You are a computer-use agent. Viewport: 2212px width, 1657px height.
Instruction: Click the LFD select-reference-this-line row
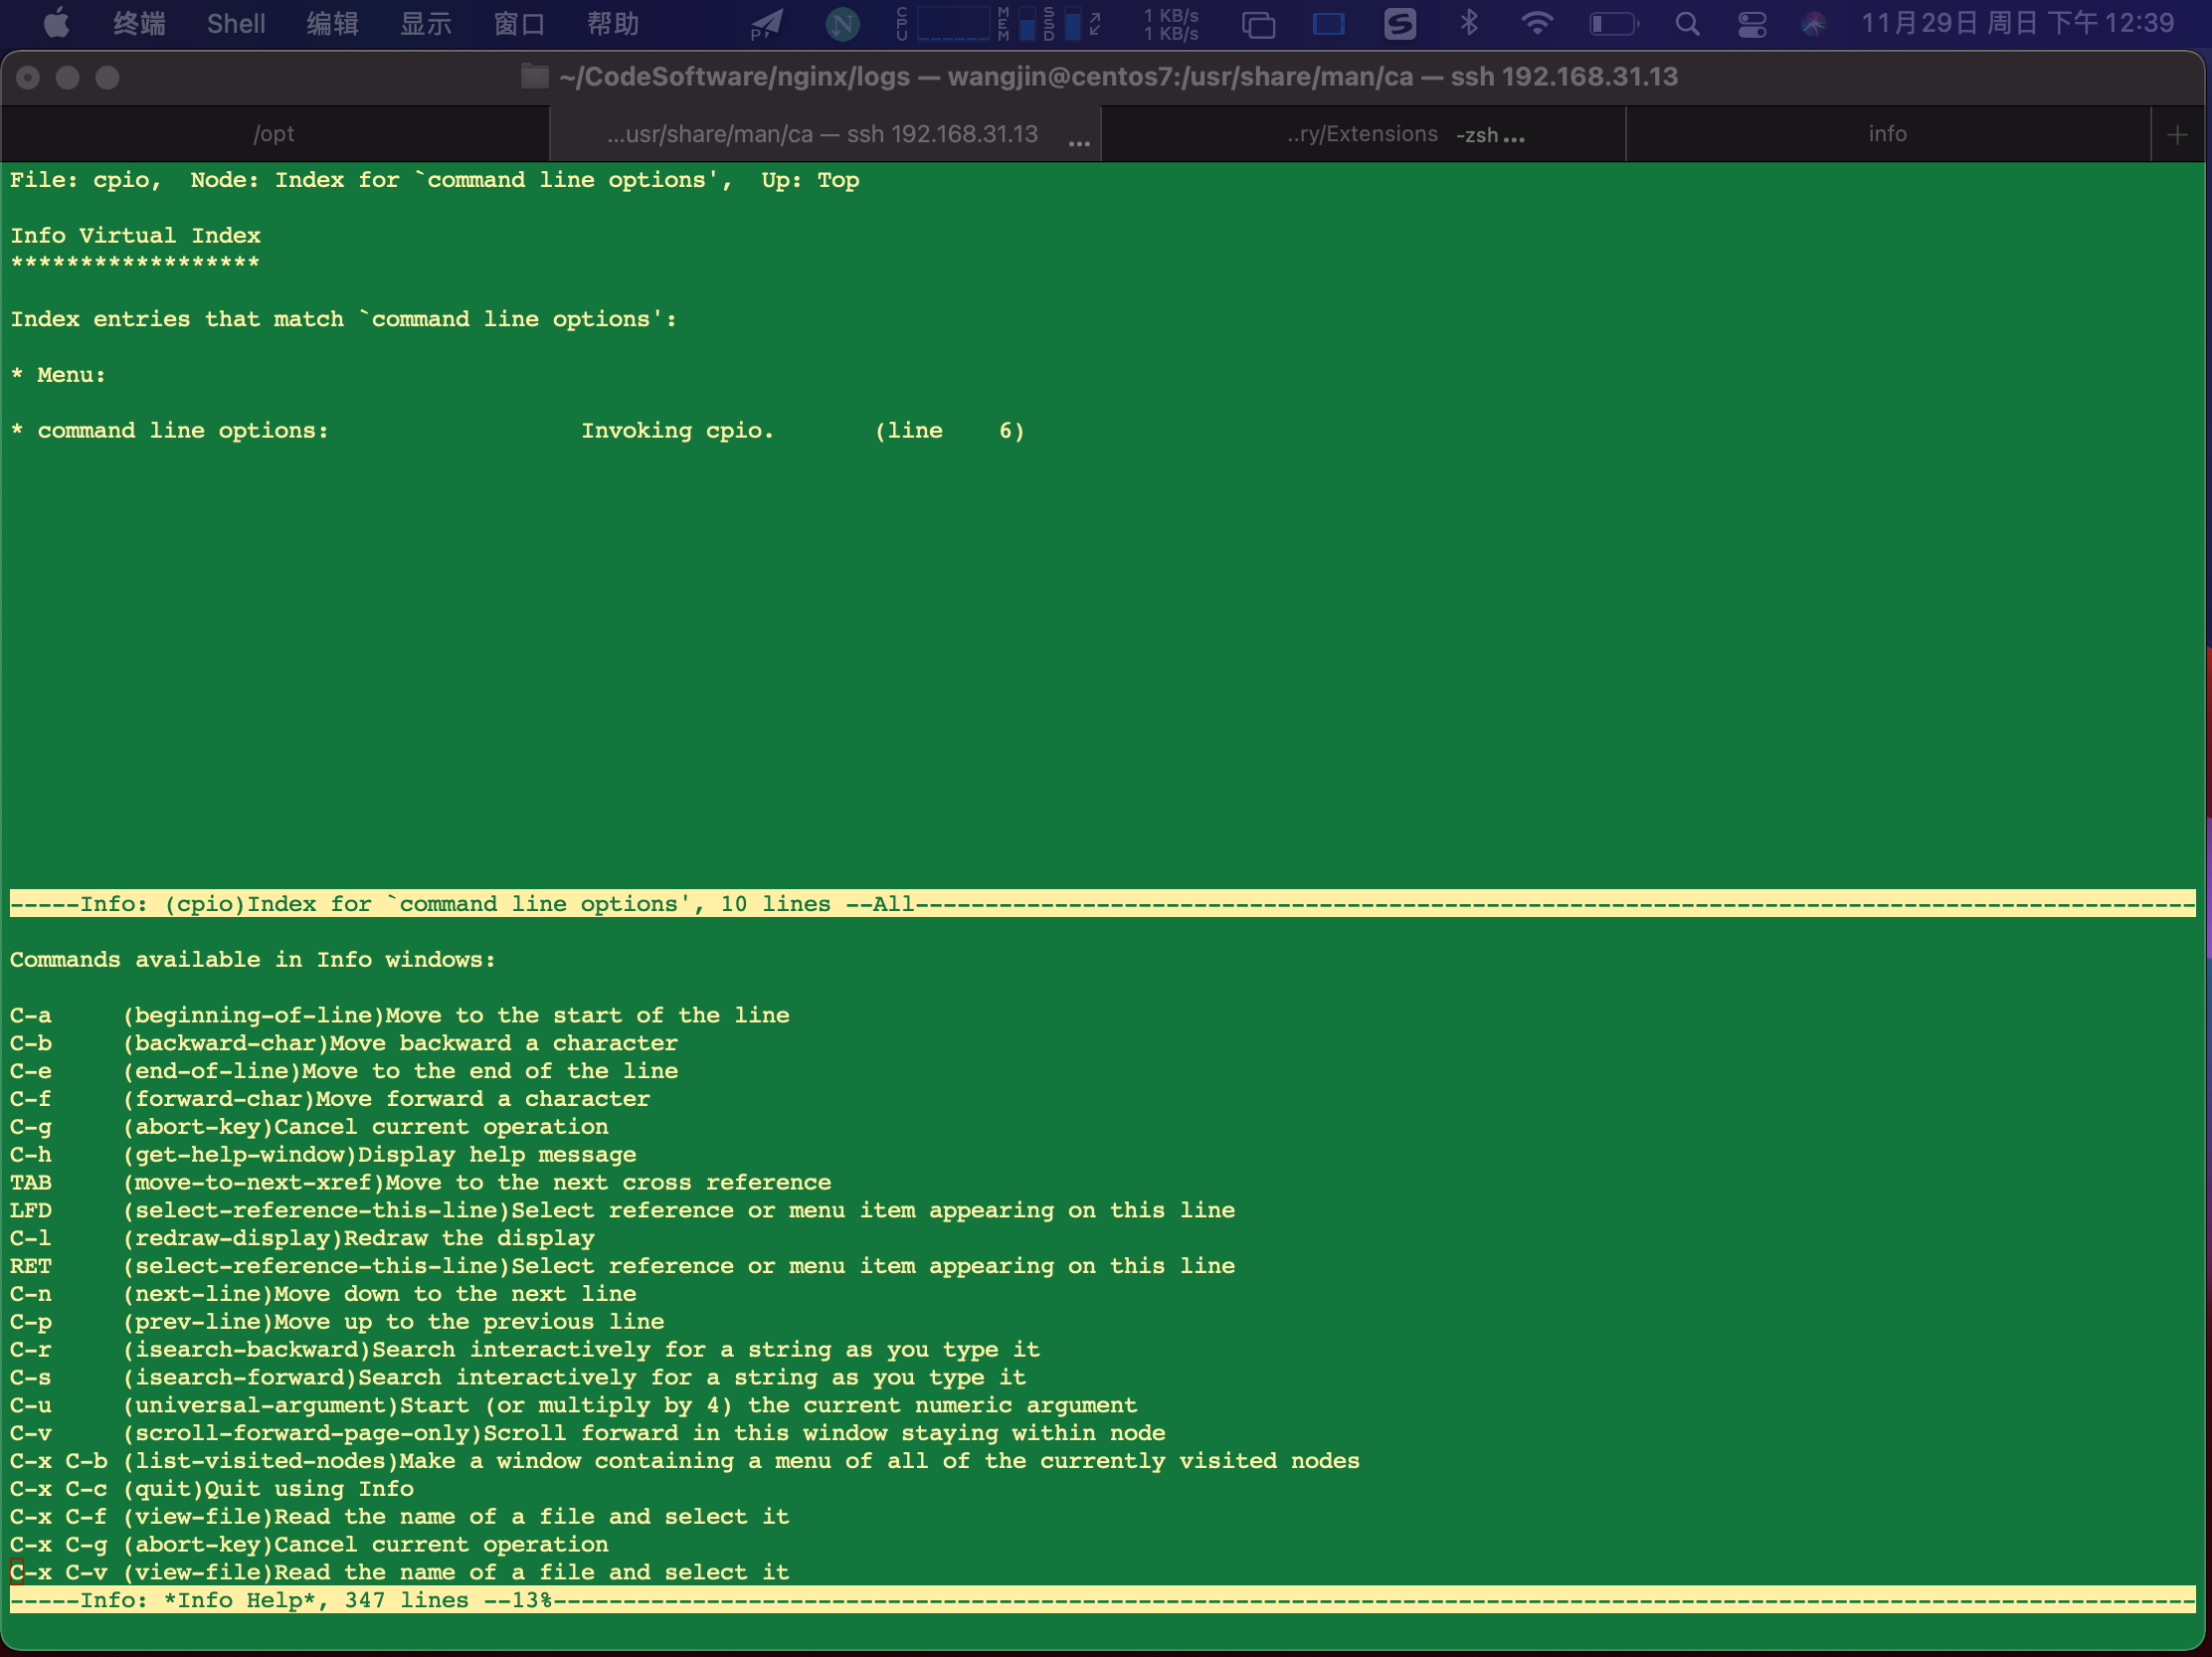coord(623,1210)
